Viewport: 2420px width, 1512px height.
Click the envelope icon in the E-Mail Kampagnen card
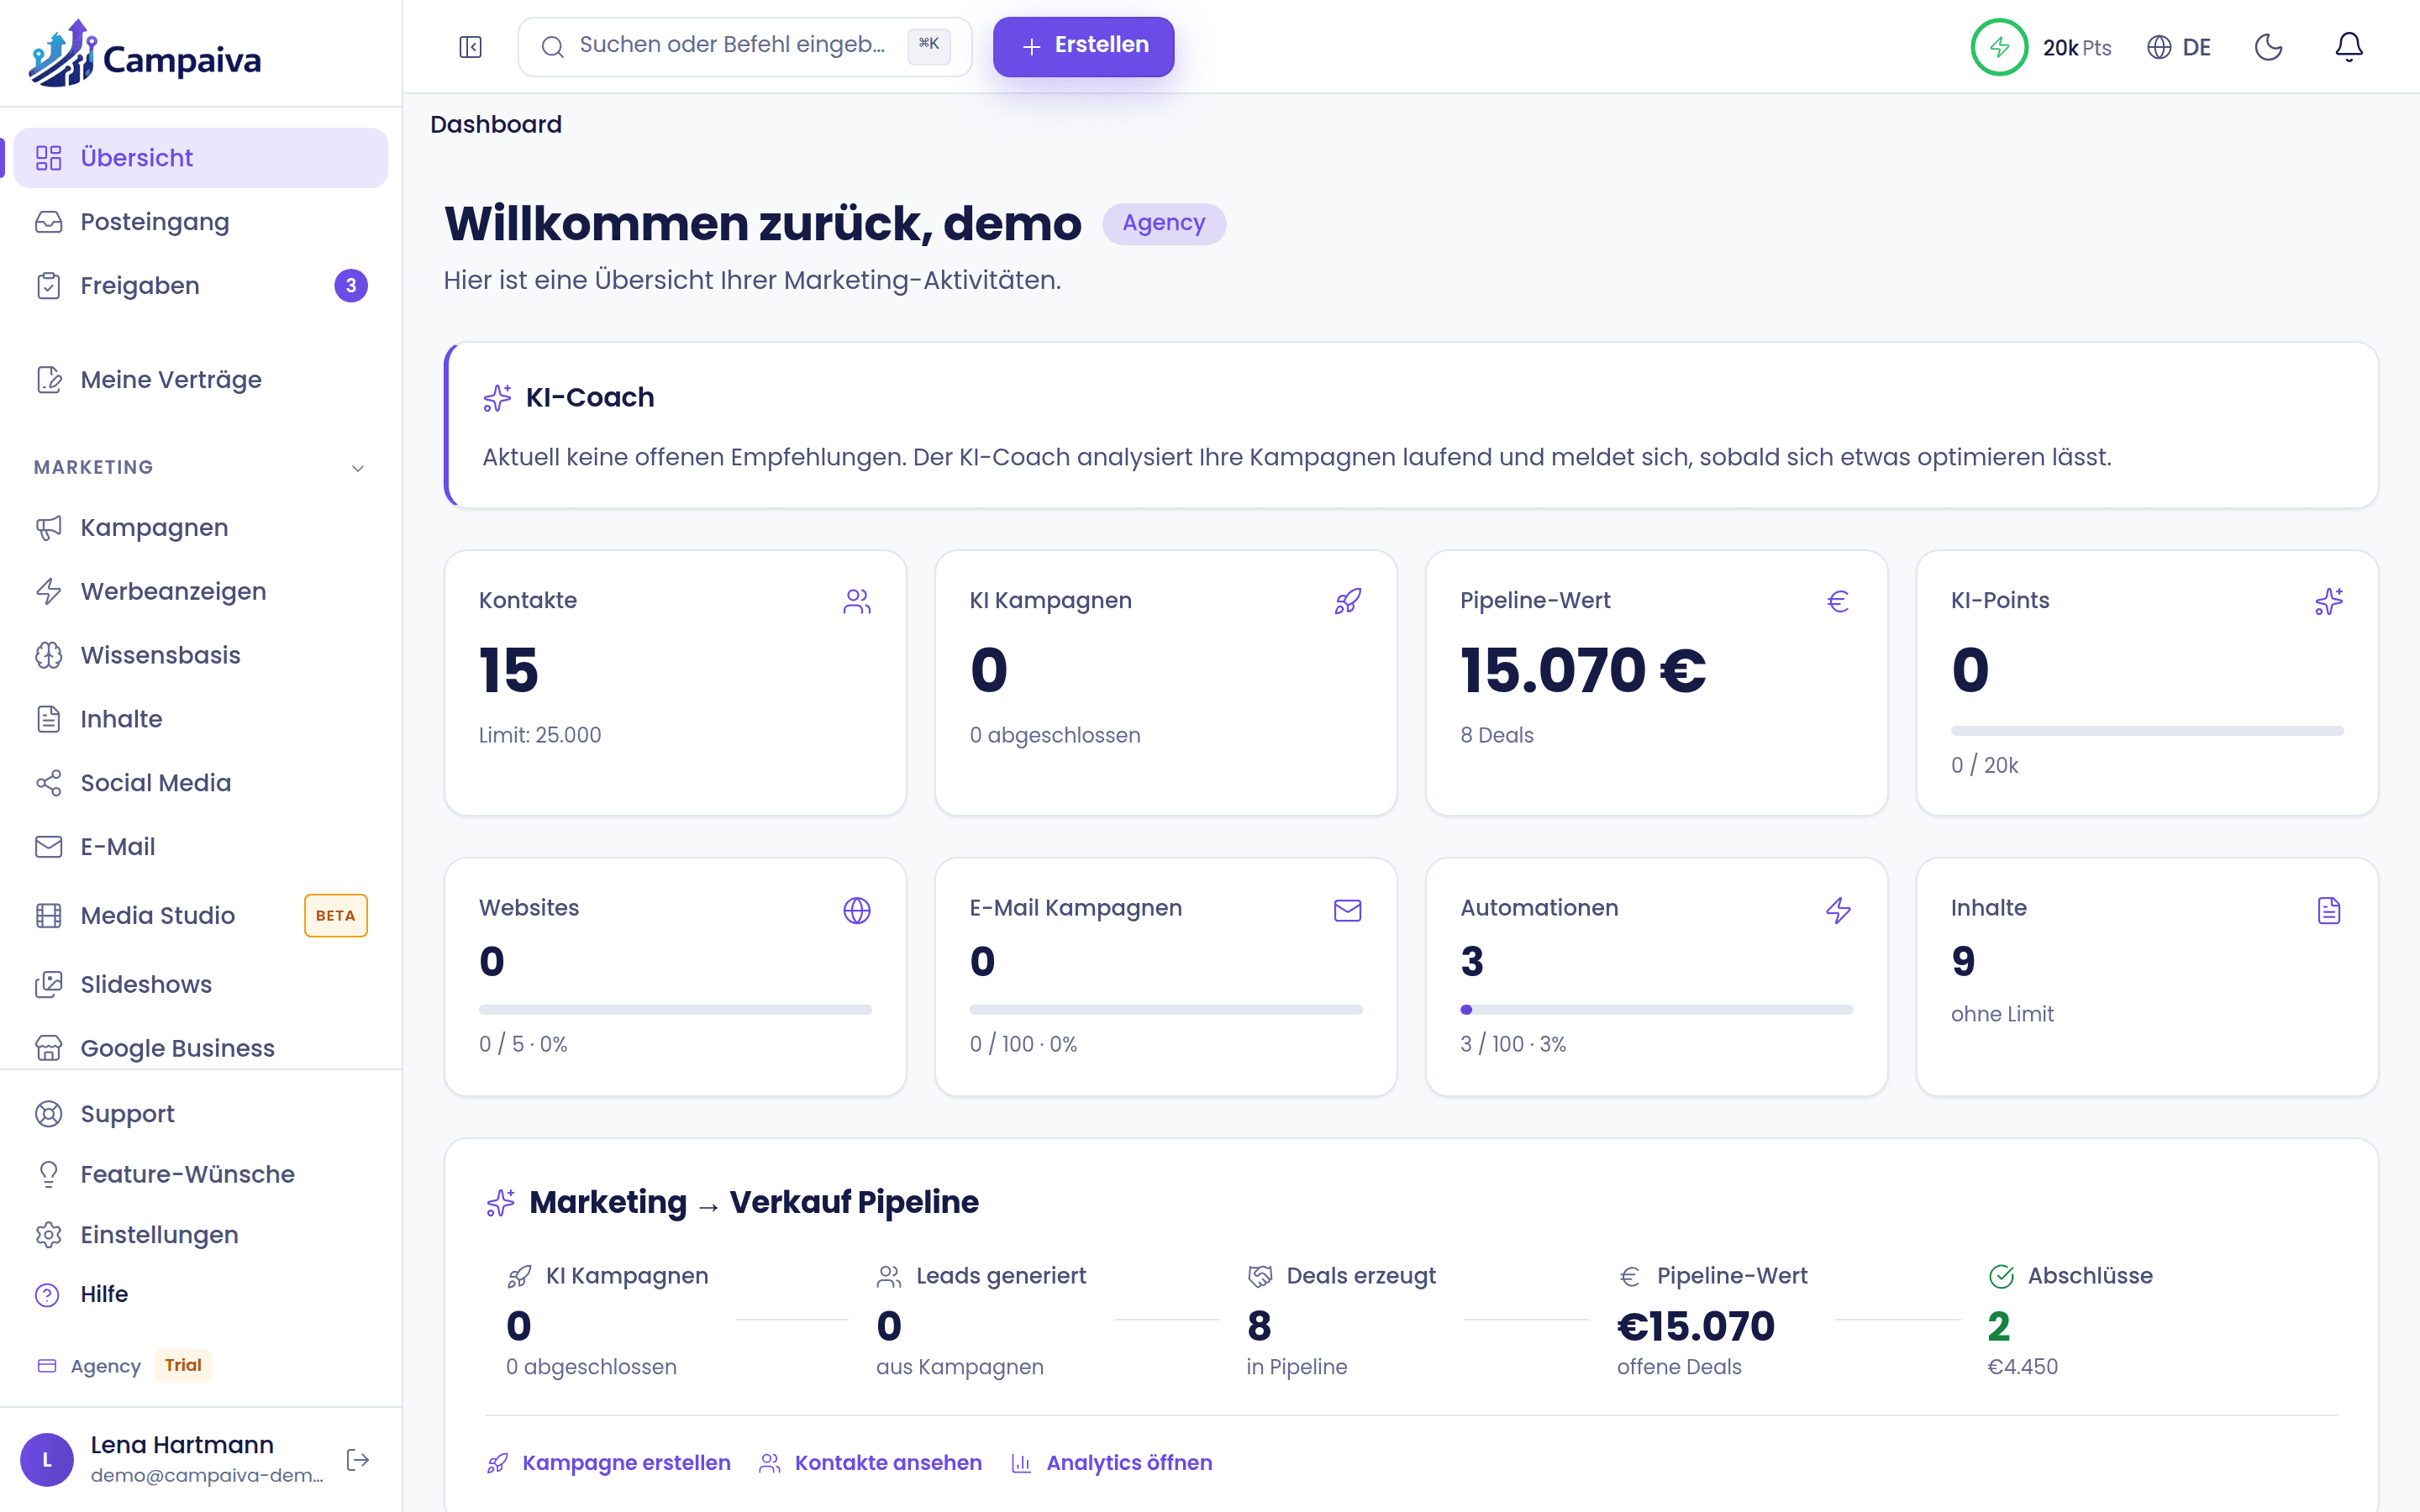[1348, 910]
